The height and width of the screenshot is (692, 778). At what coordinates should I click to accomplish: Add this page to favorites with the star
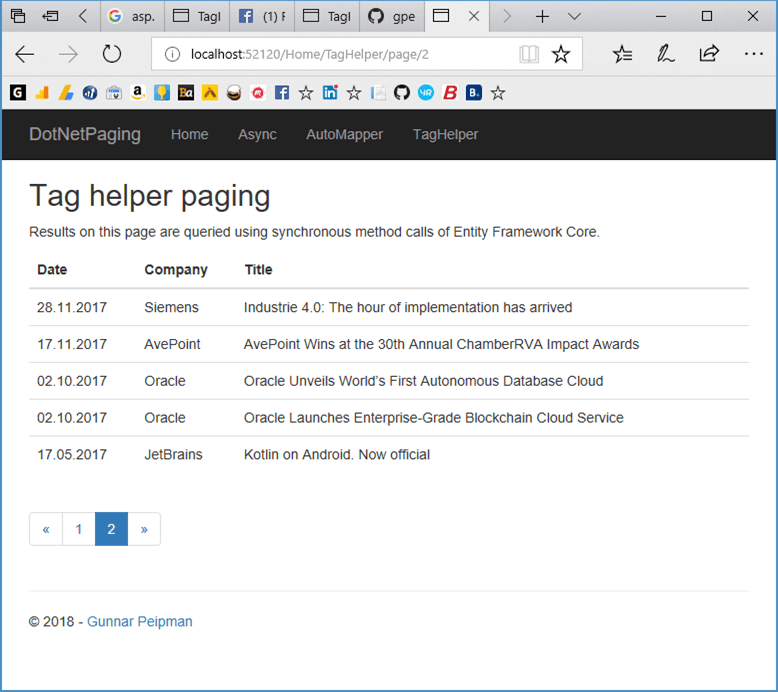pos(561,54)
